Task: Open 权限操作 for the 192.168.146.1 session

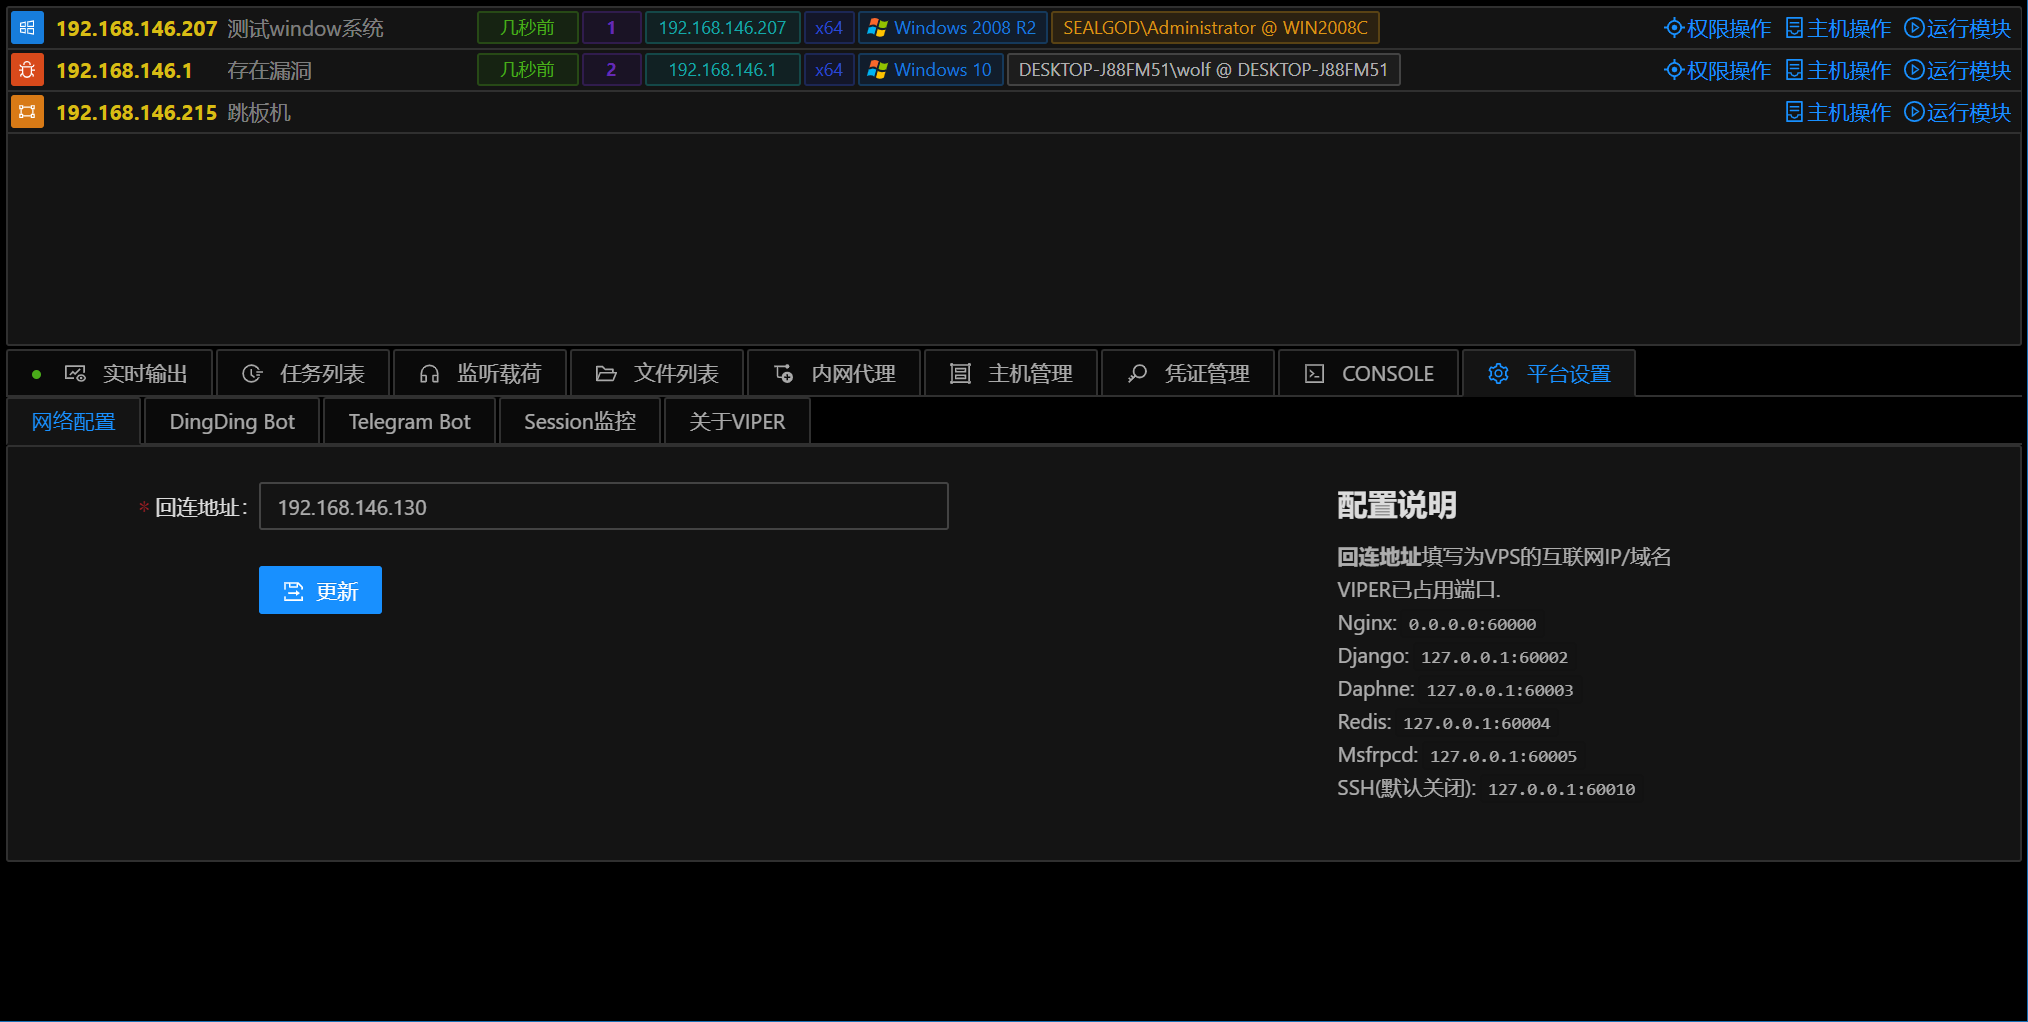Action: click(1717, 70)
